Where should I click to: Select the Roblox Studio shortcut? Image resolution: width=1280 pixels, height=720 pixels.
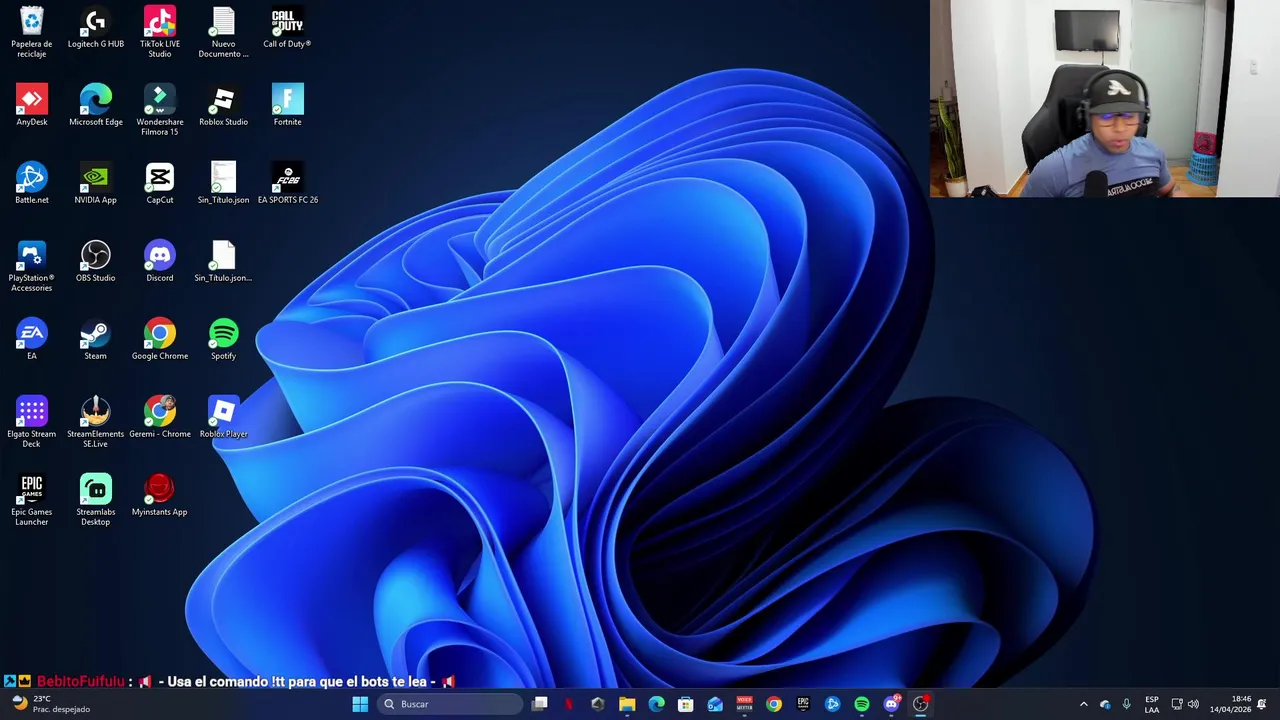(223, 106)
